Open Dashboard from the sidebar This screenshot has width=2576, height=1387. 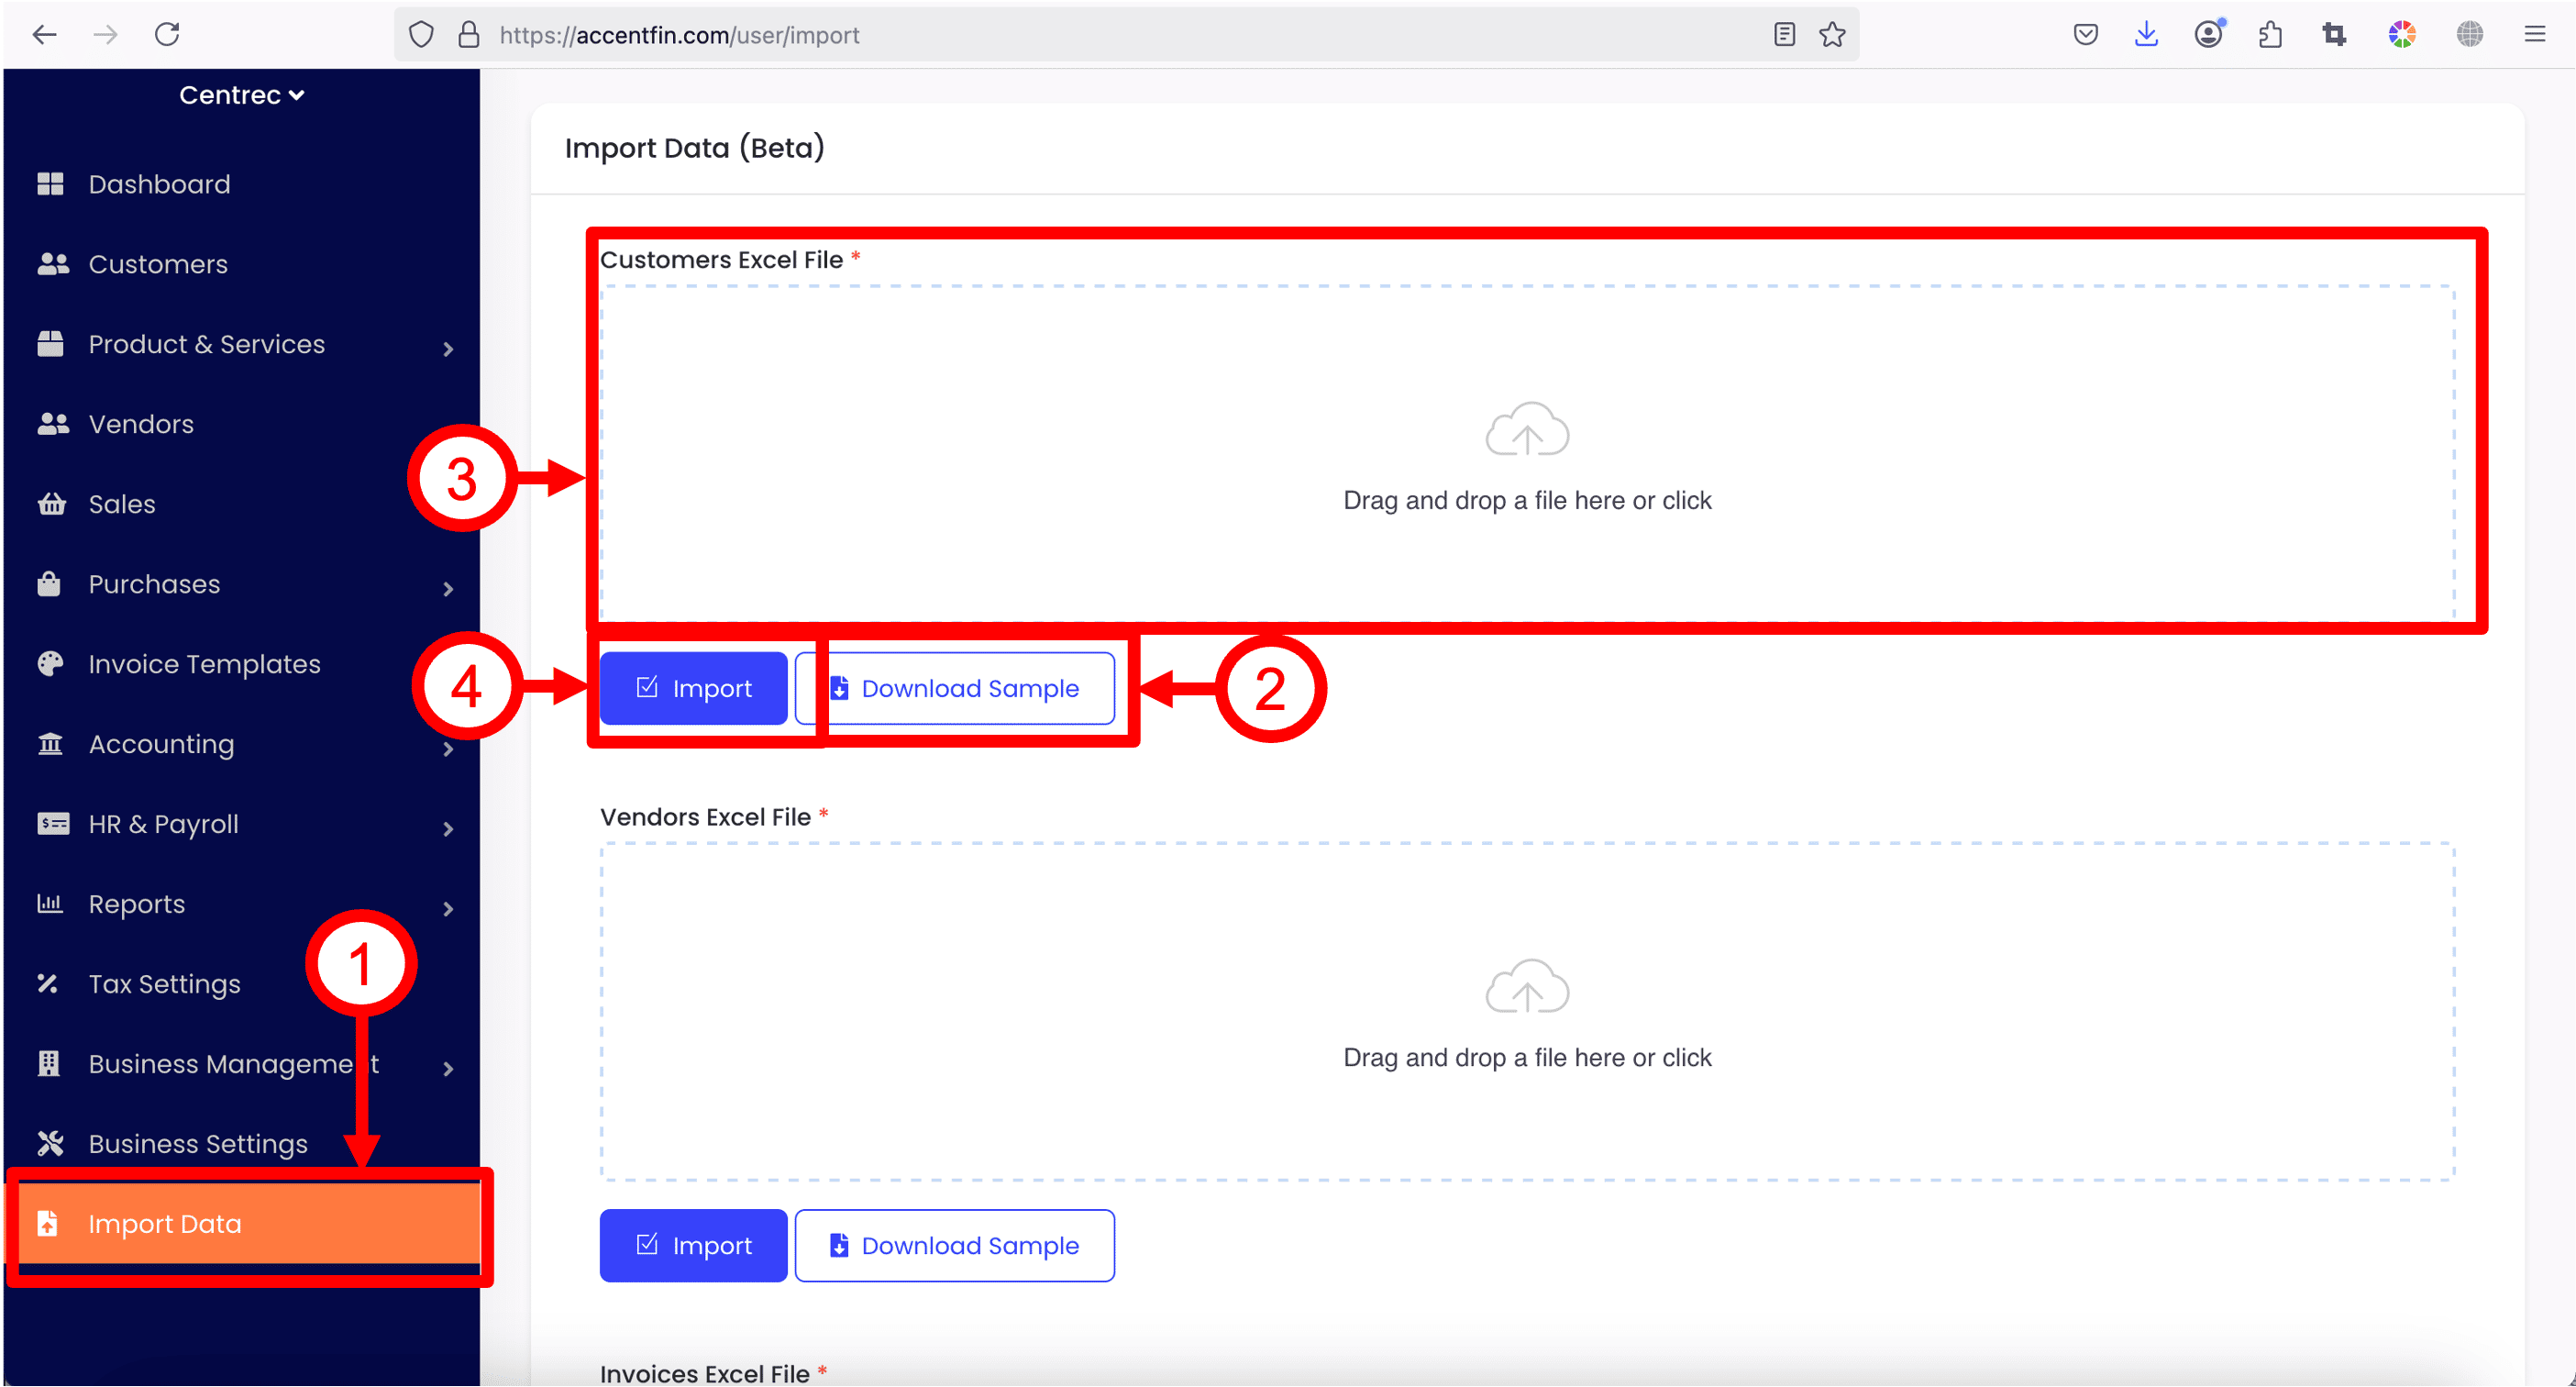point(159,184)
